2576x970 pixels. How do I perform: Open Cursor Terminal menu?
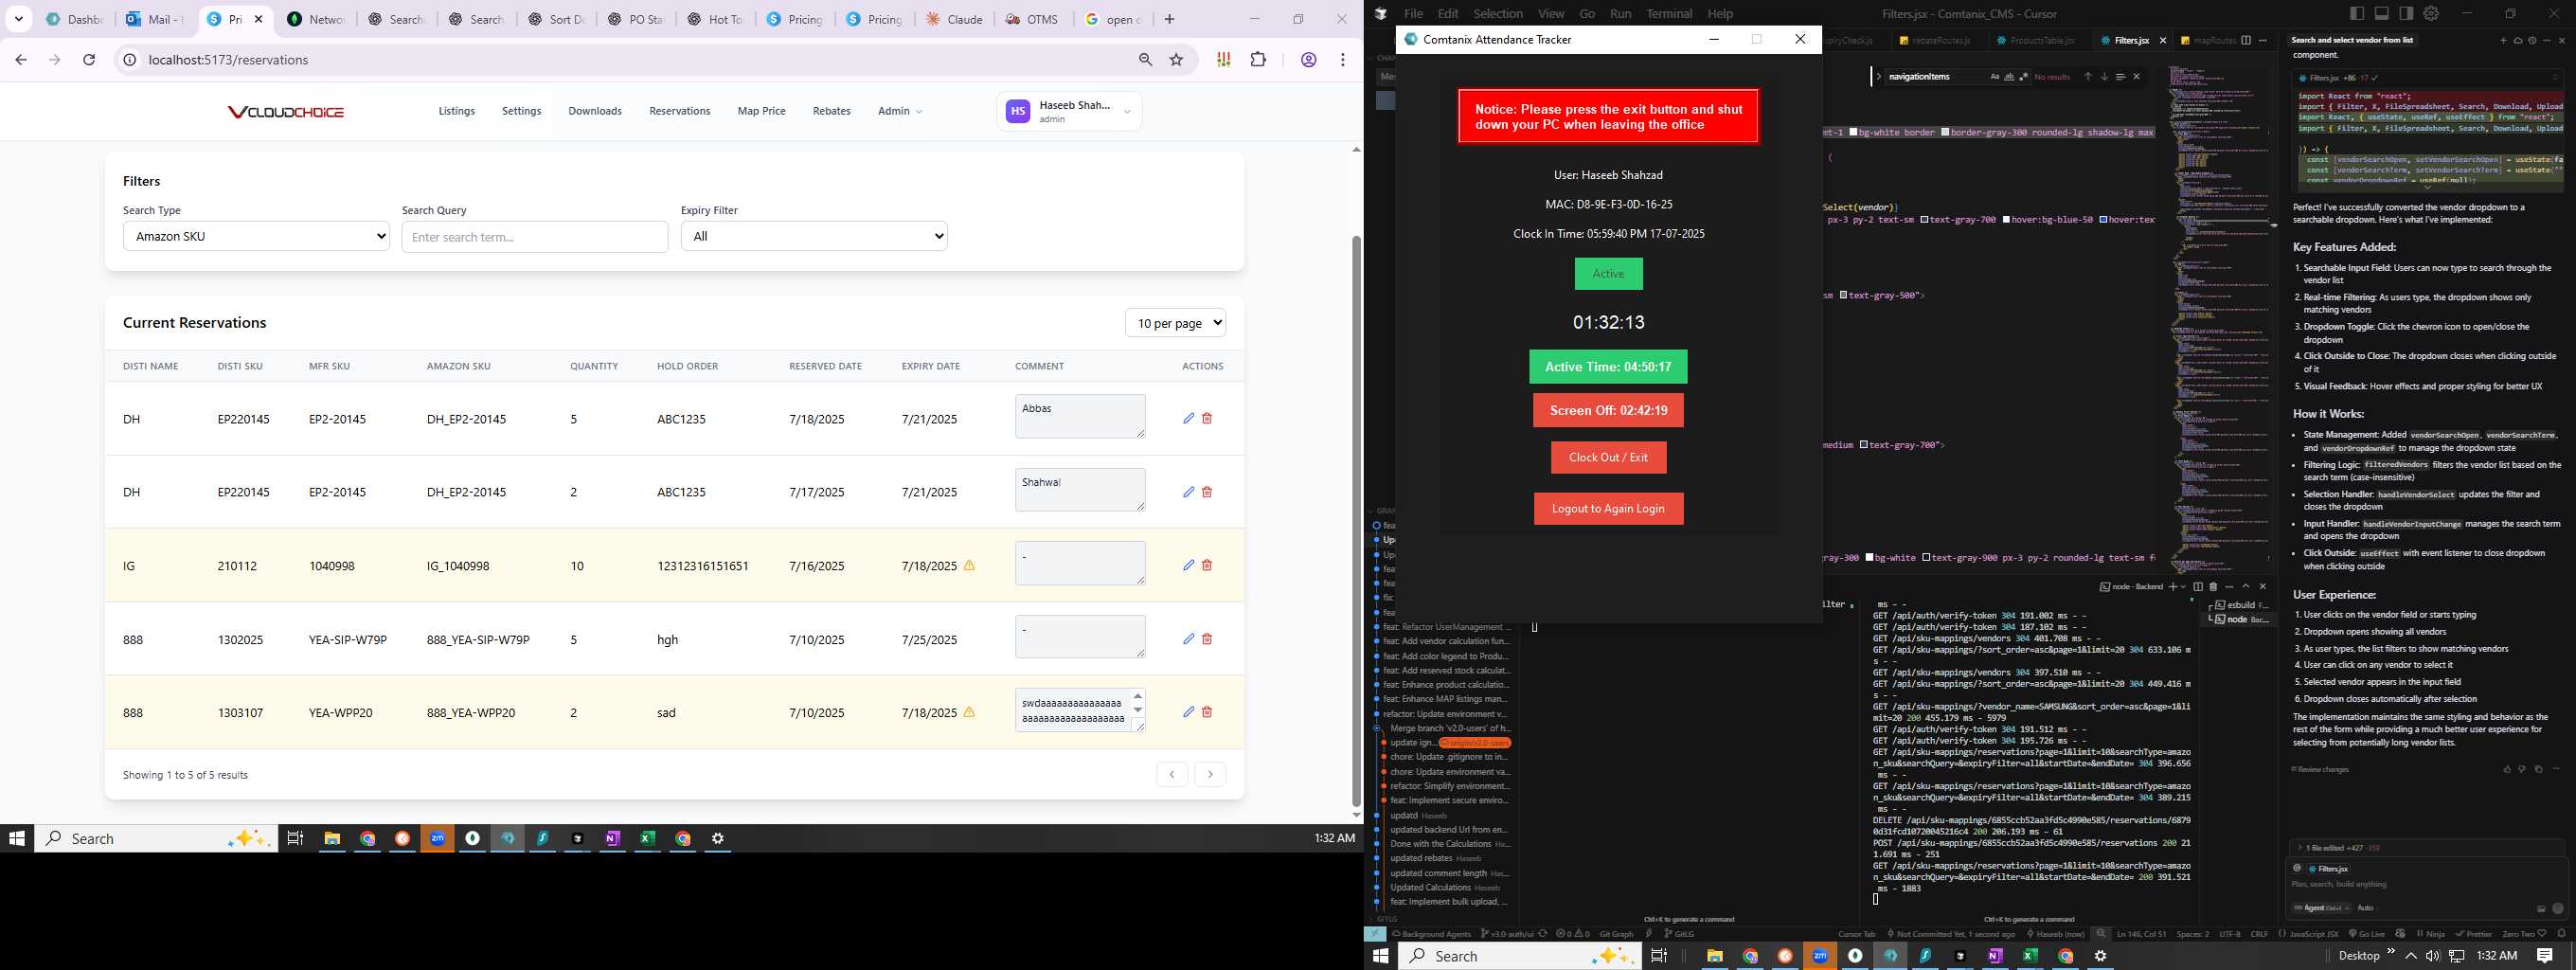(x=1669, y=13)
